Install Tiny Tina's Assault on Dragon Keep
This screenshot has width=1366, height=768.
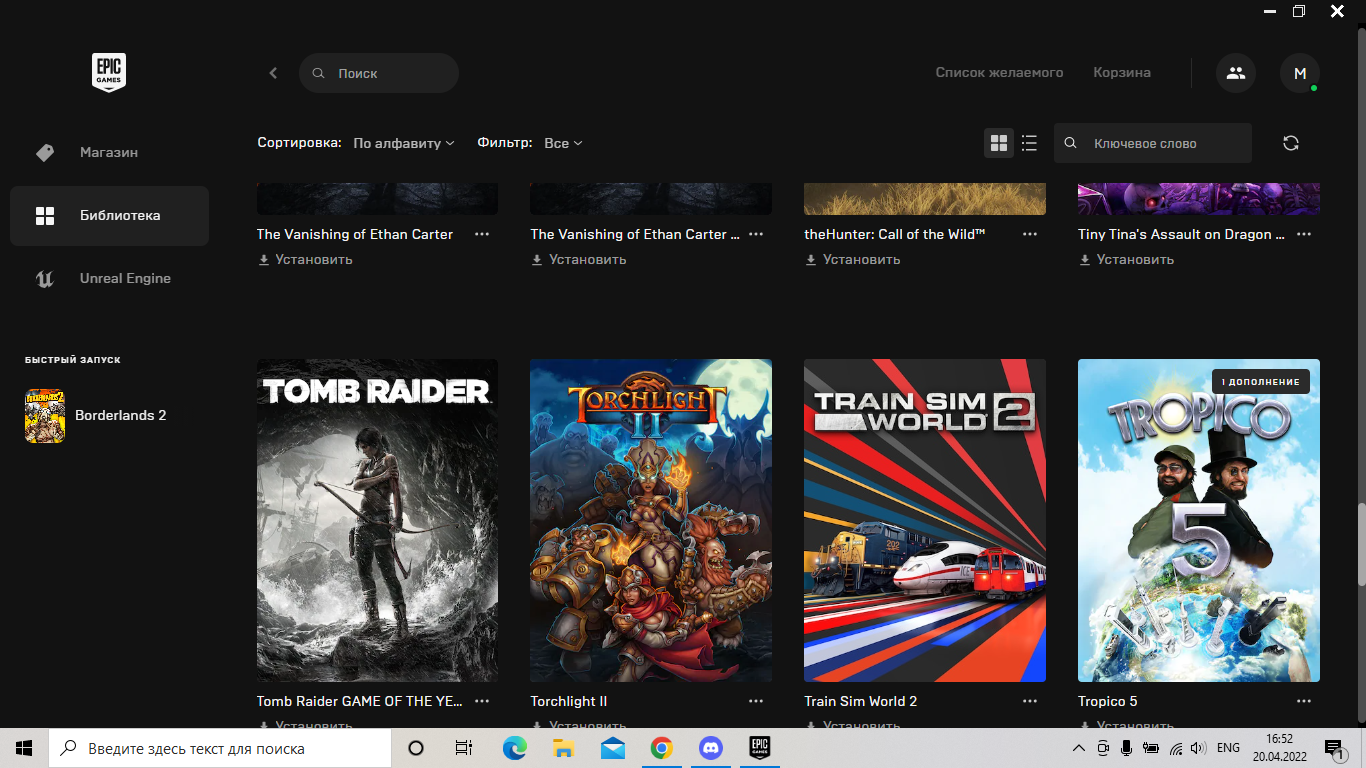1127,259
